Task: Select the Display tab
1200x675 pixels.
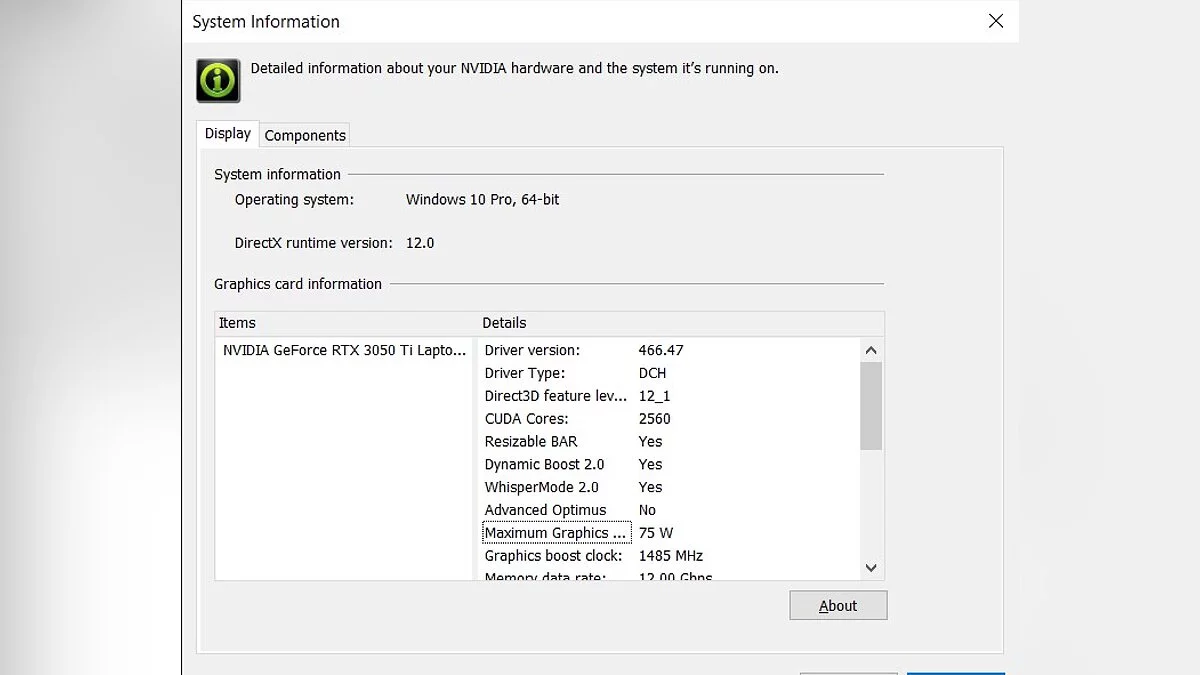Action: [228, 134]
